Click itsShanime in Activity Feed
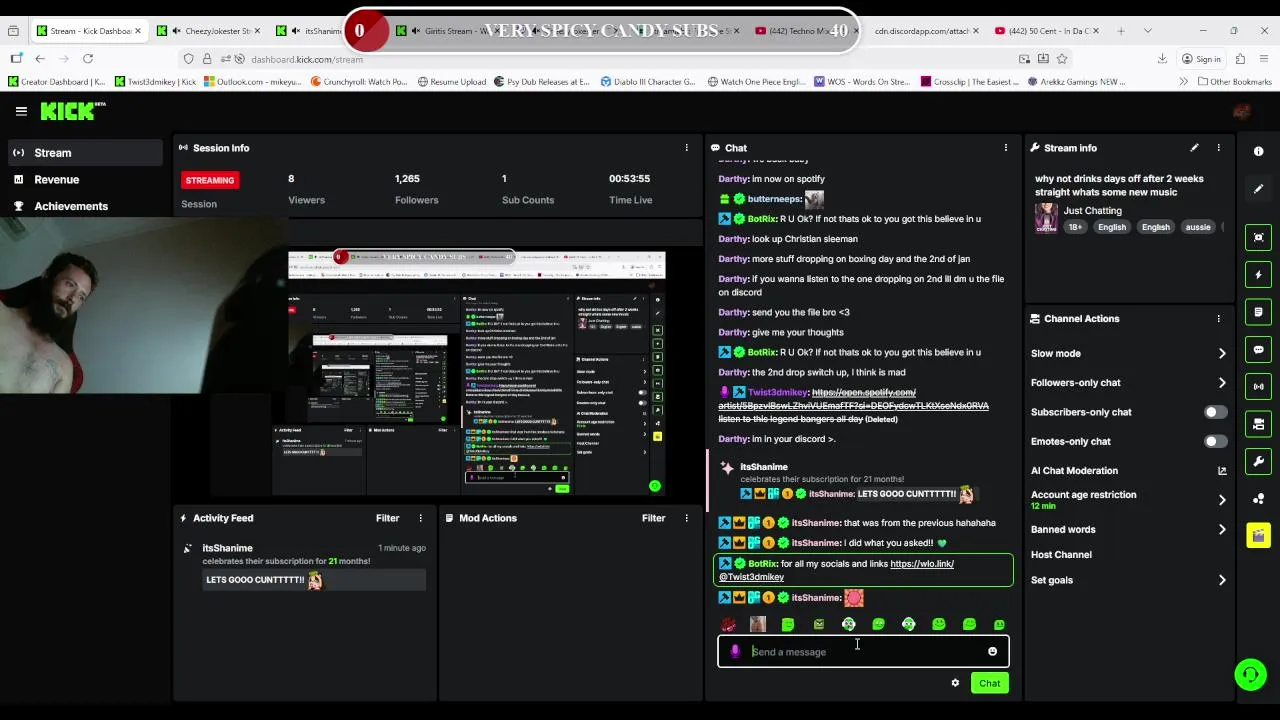This screenshot has width=1280, height=720. coord(227,548)
